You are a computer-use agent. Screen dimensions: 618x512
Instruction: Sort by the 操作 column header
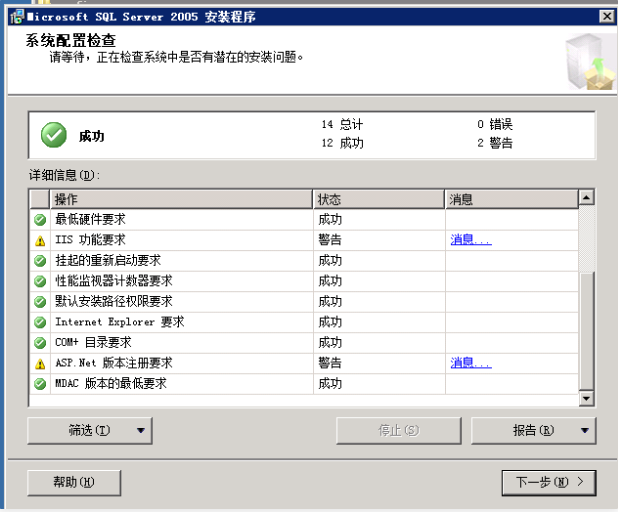pyautogui.click(x=181, y=199)
